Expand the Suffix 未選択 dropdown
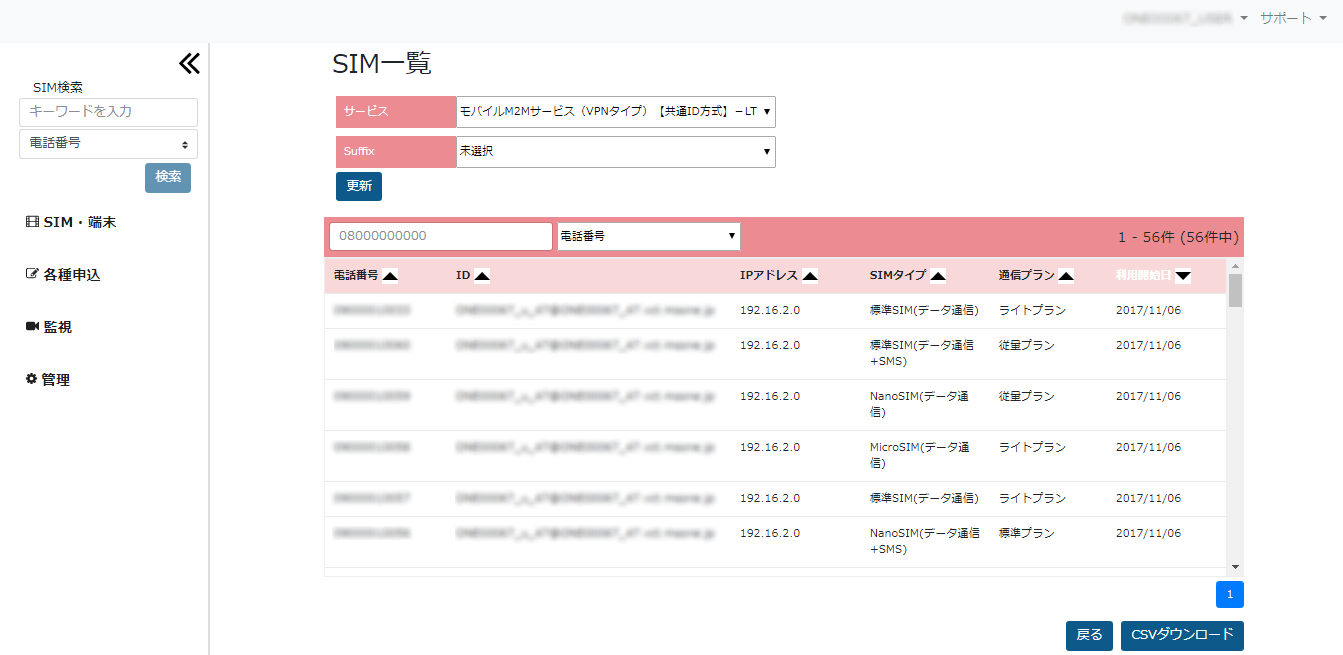 615,152
